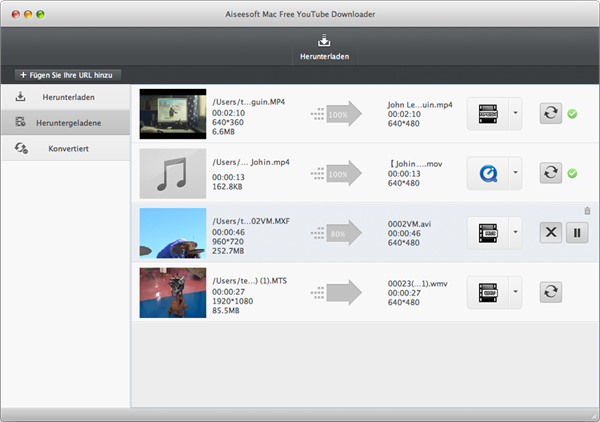600x422 pixels.
Task: Click output name John Le...uin.mp4
Action: (x=420, y=105)
